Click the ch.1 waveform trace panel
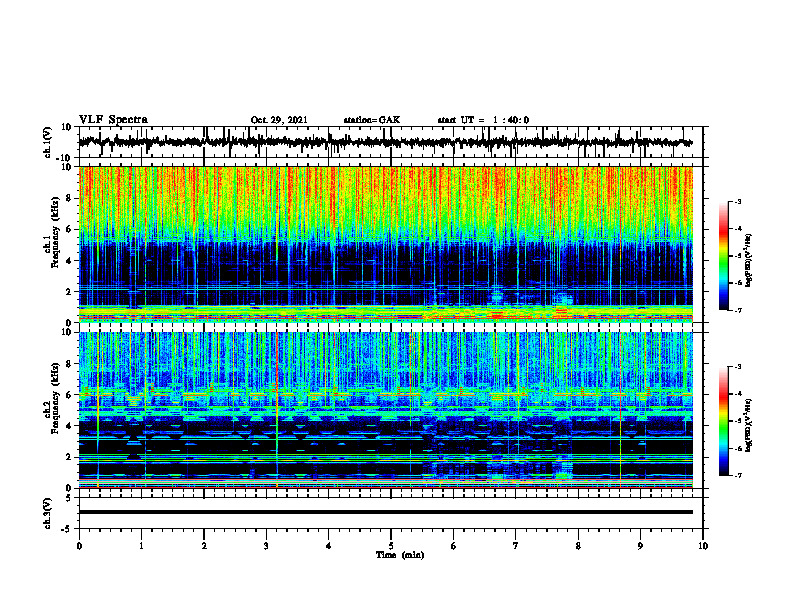The width and height of the screenshot is (792, 612). (x=391, y=142)
